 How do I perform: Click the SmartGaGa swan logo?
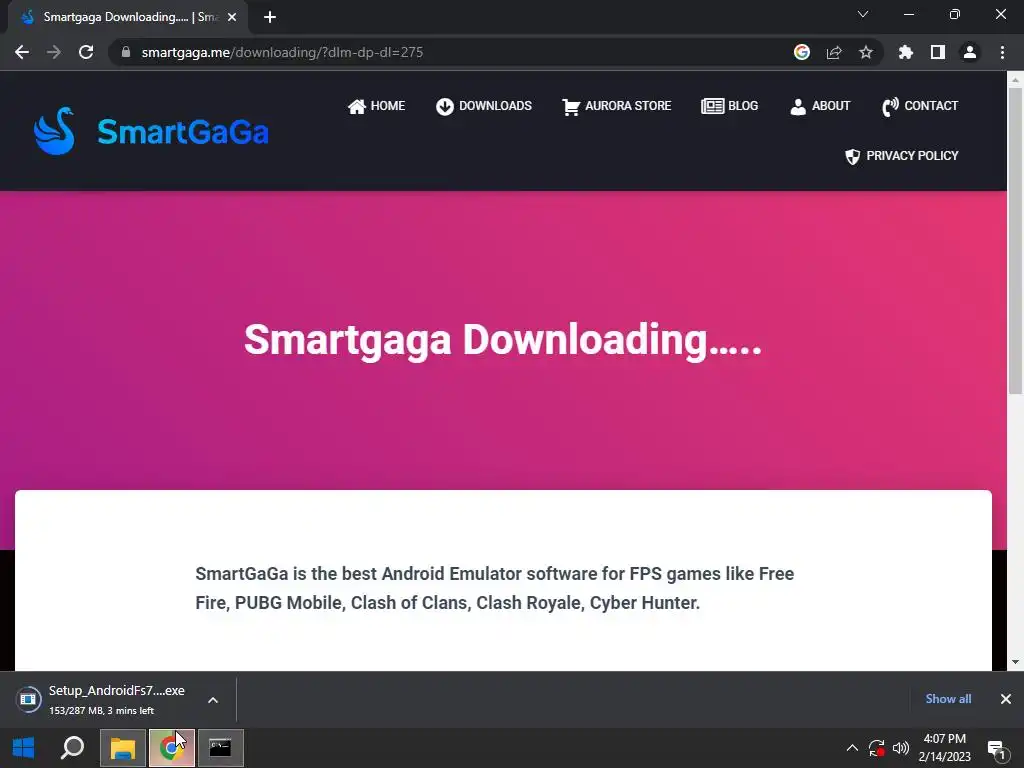[54, 131]
